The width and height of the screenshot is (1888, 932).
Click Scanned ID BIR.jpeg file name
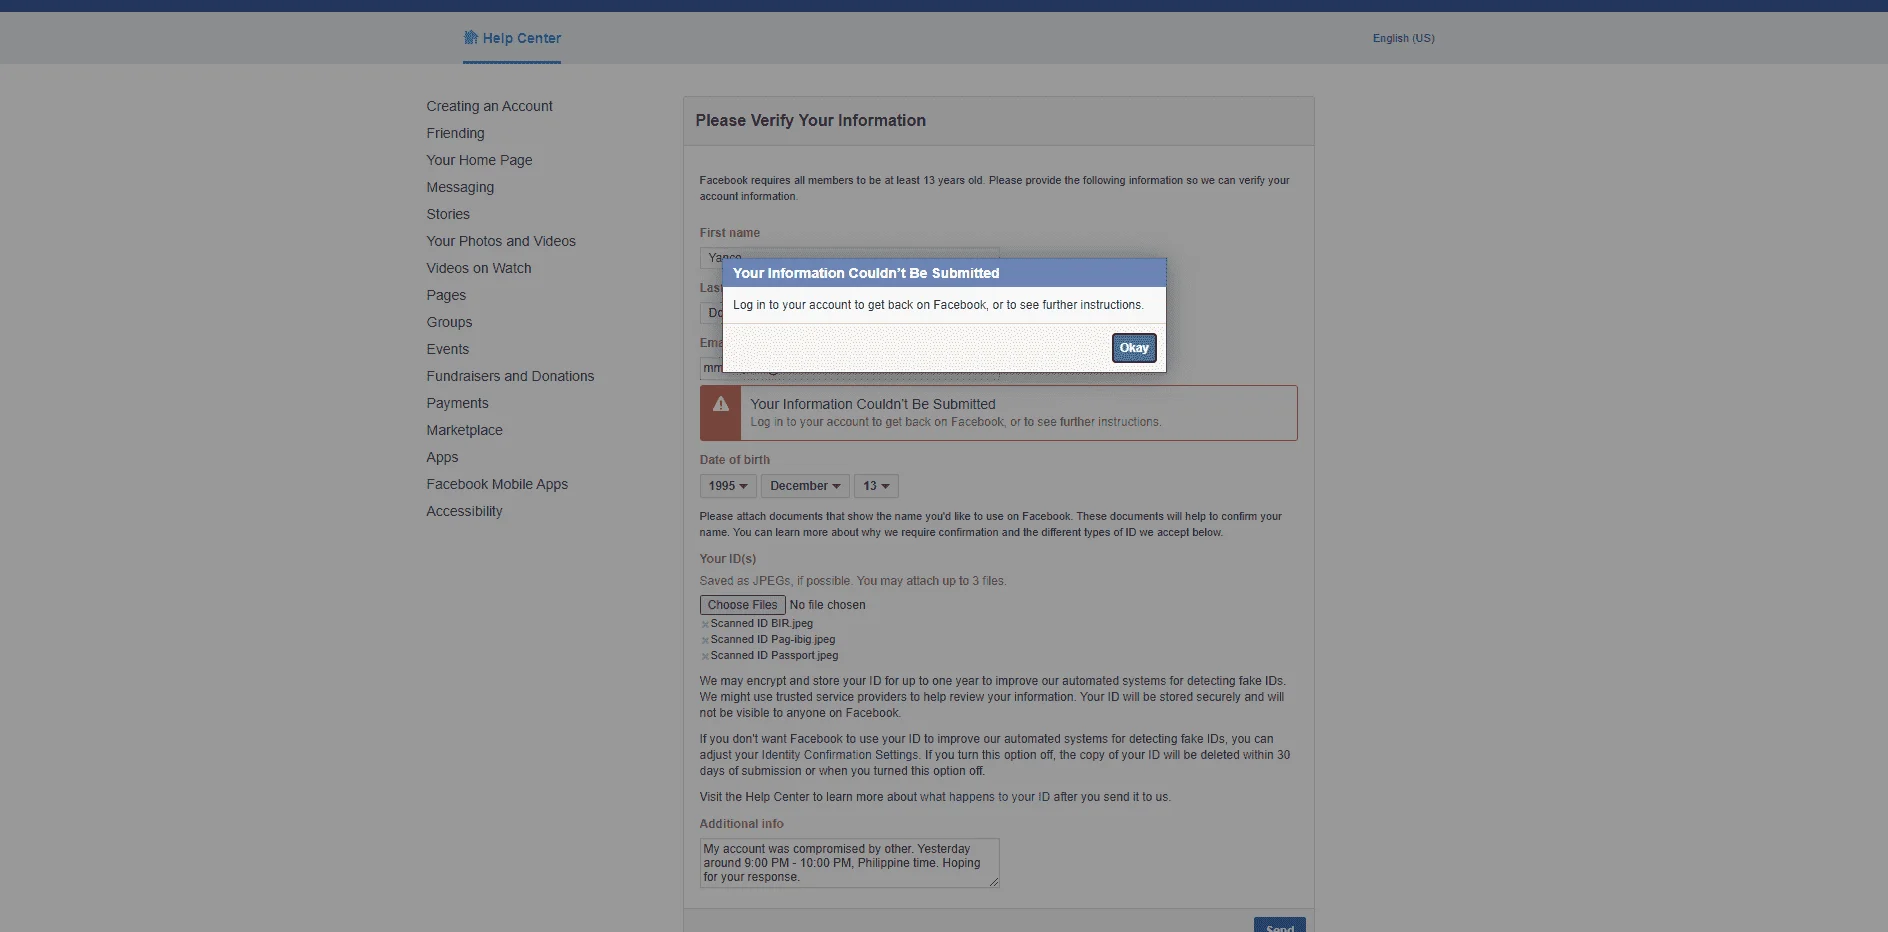pyautogui.click(x=762, y=624)
